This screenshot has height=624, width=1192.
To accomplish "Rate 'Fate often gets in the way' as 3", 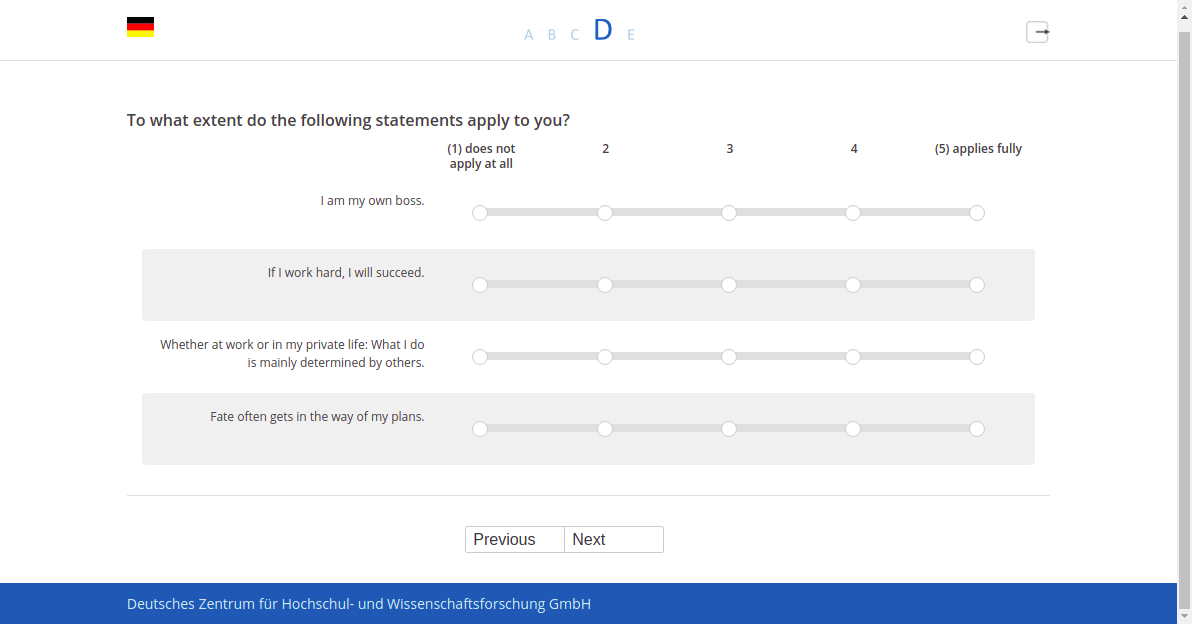I will click(728, 429).
